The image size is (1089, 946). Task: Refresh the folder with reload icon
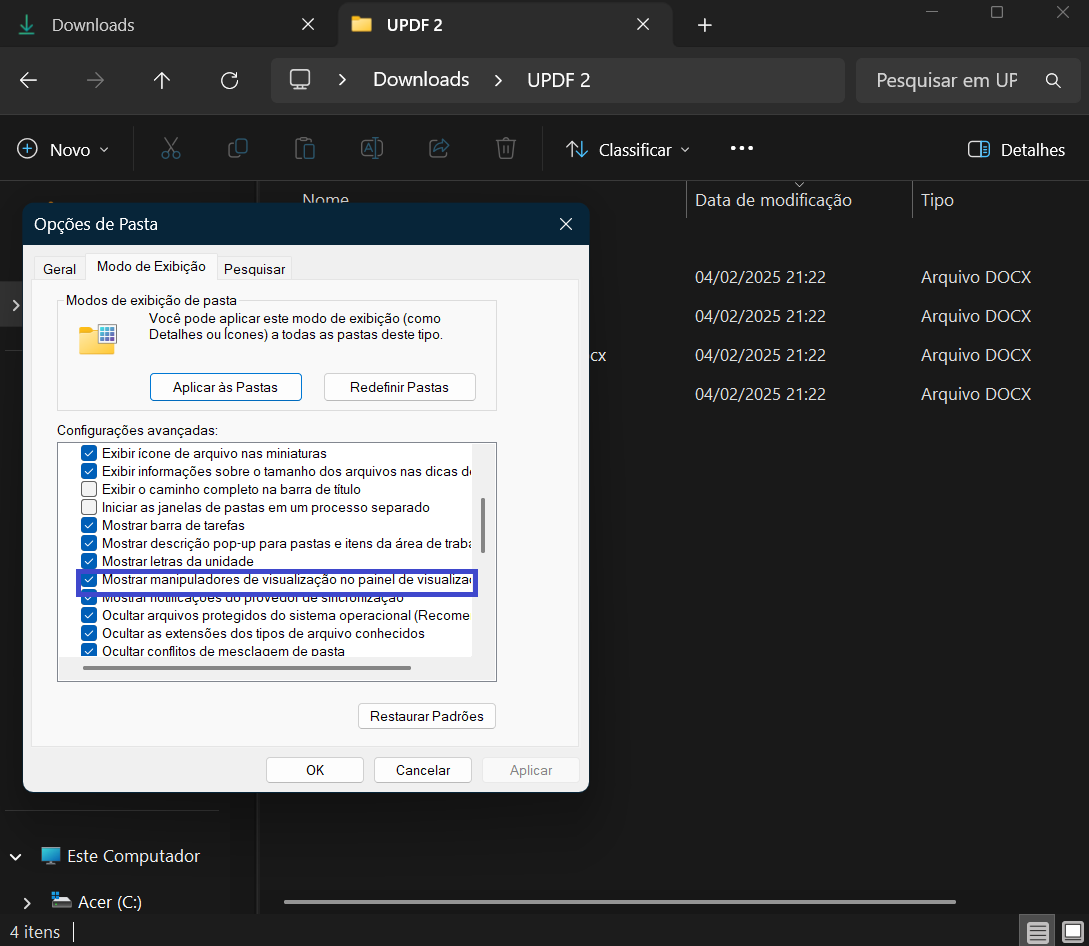click(229, 81)
